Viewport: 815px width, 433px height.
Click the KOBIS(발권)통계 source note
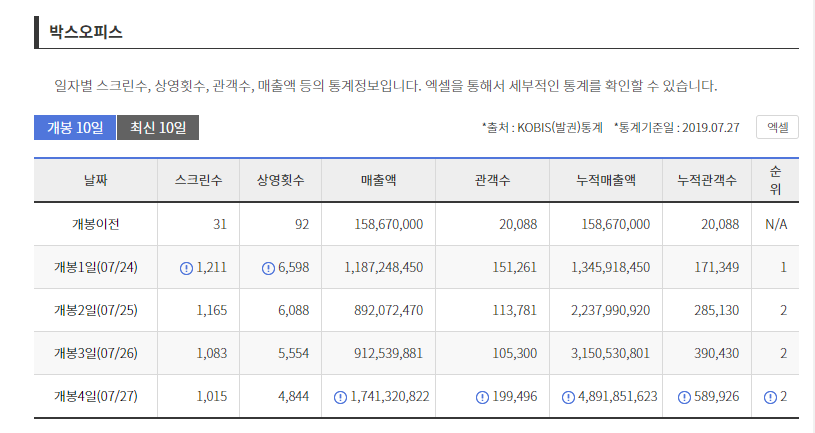542,127
